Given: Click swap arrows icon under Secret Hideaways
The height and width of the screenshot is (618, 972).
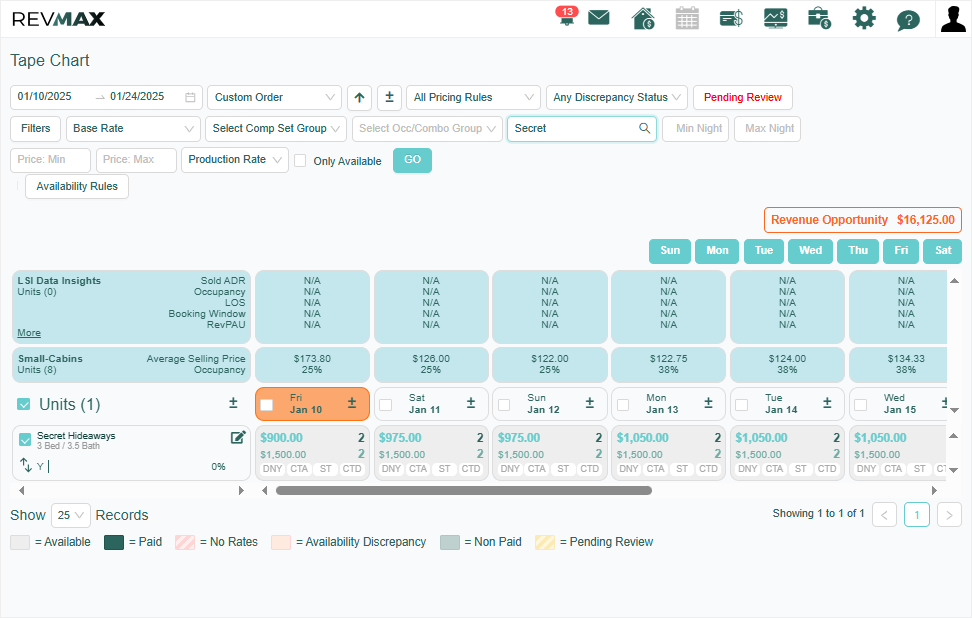Looking at the screenshot, I should pos(25,465).
